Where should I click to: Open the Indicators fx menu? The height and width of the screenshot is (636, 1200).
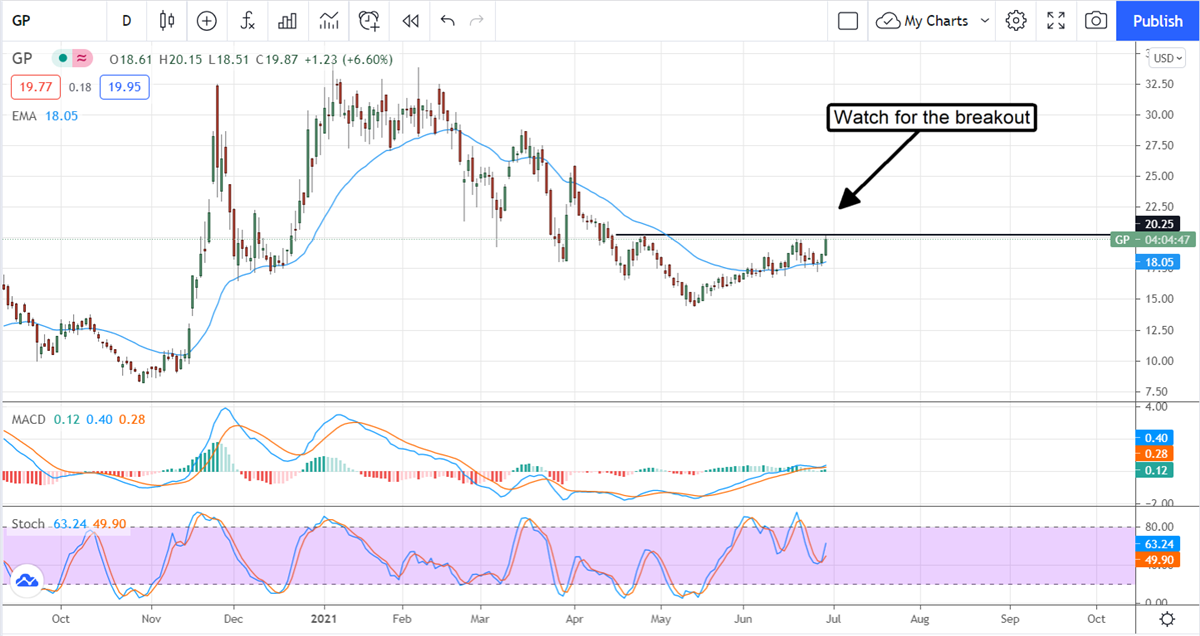(x=246, y=20)
